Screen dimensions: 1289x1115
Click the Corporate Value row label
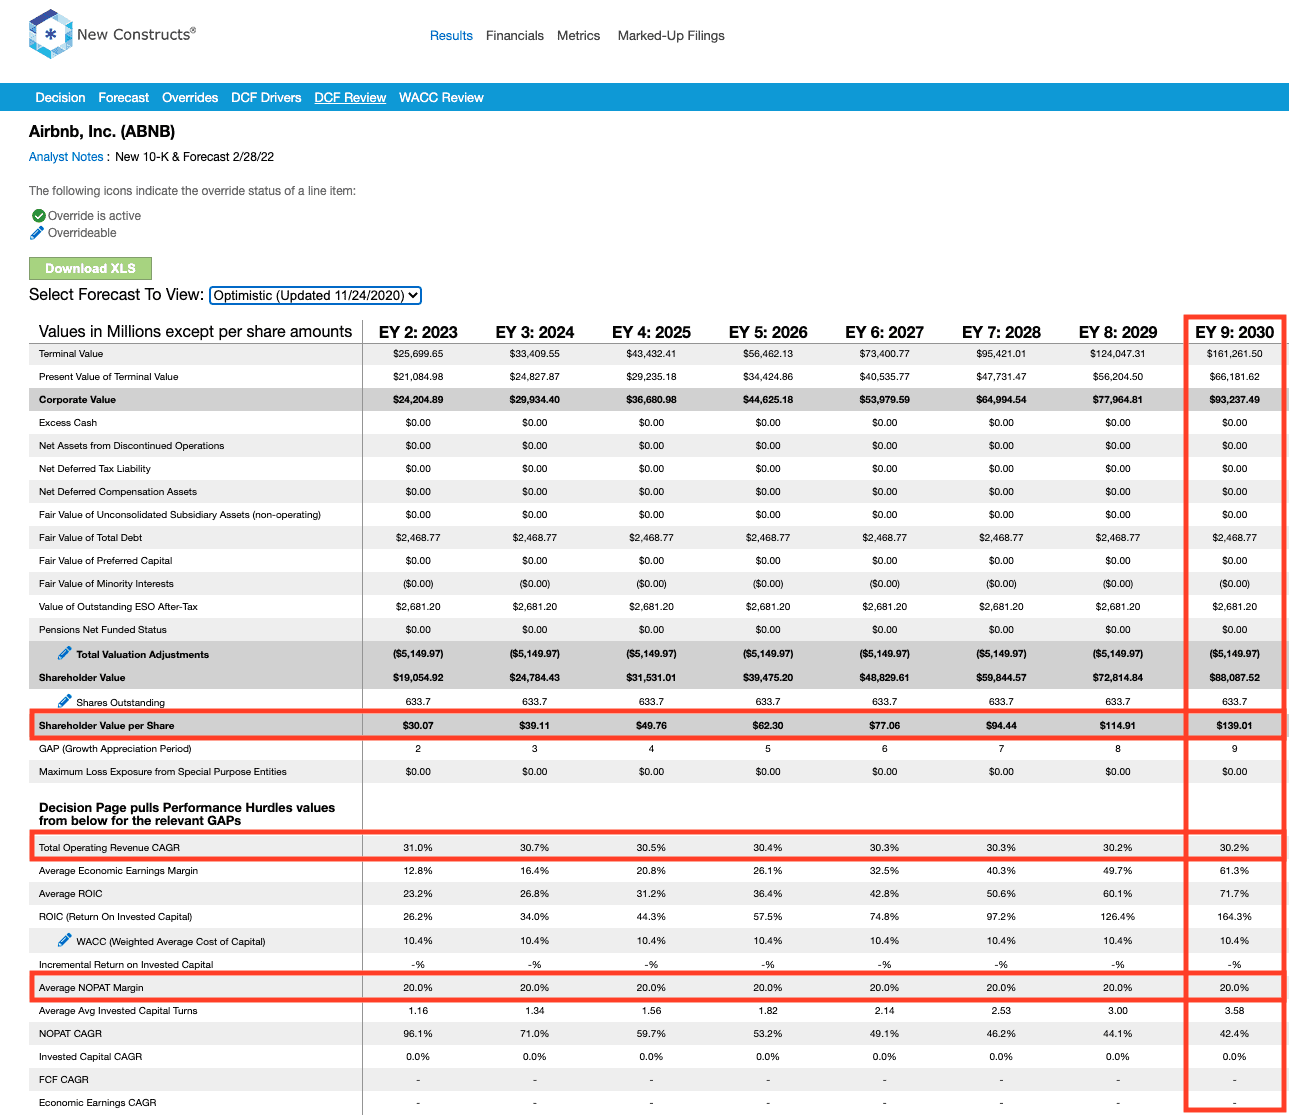77,400
